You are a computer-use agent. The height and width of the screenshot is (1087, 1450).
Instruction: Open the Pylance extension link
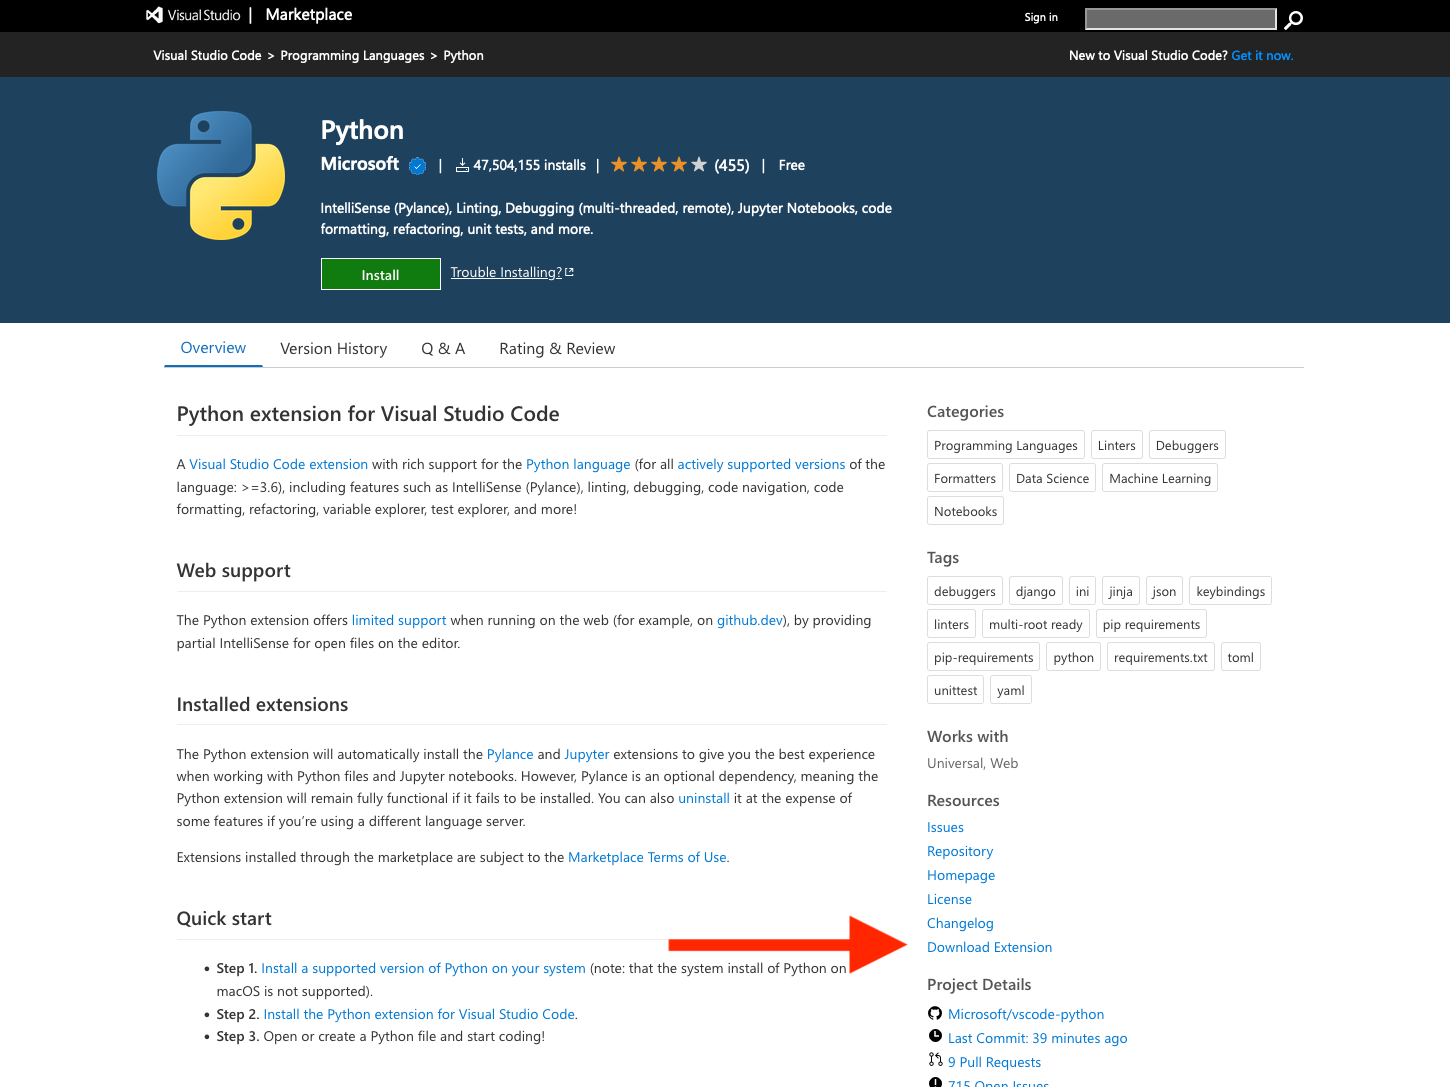coord(510,754)
